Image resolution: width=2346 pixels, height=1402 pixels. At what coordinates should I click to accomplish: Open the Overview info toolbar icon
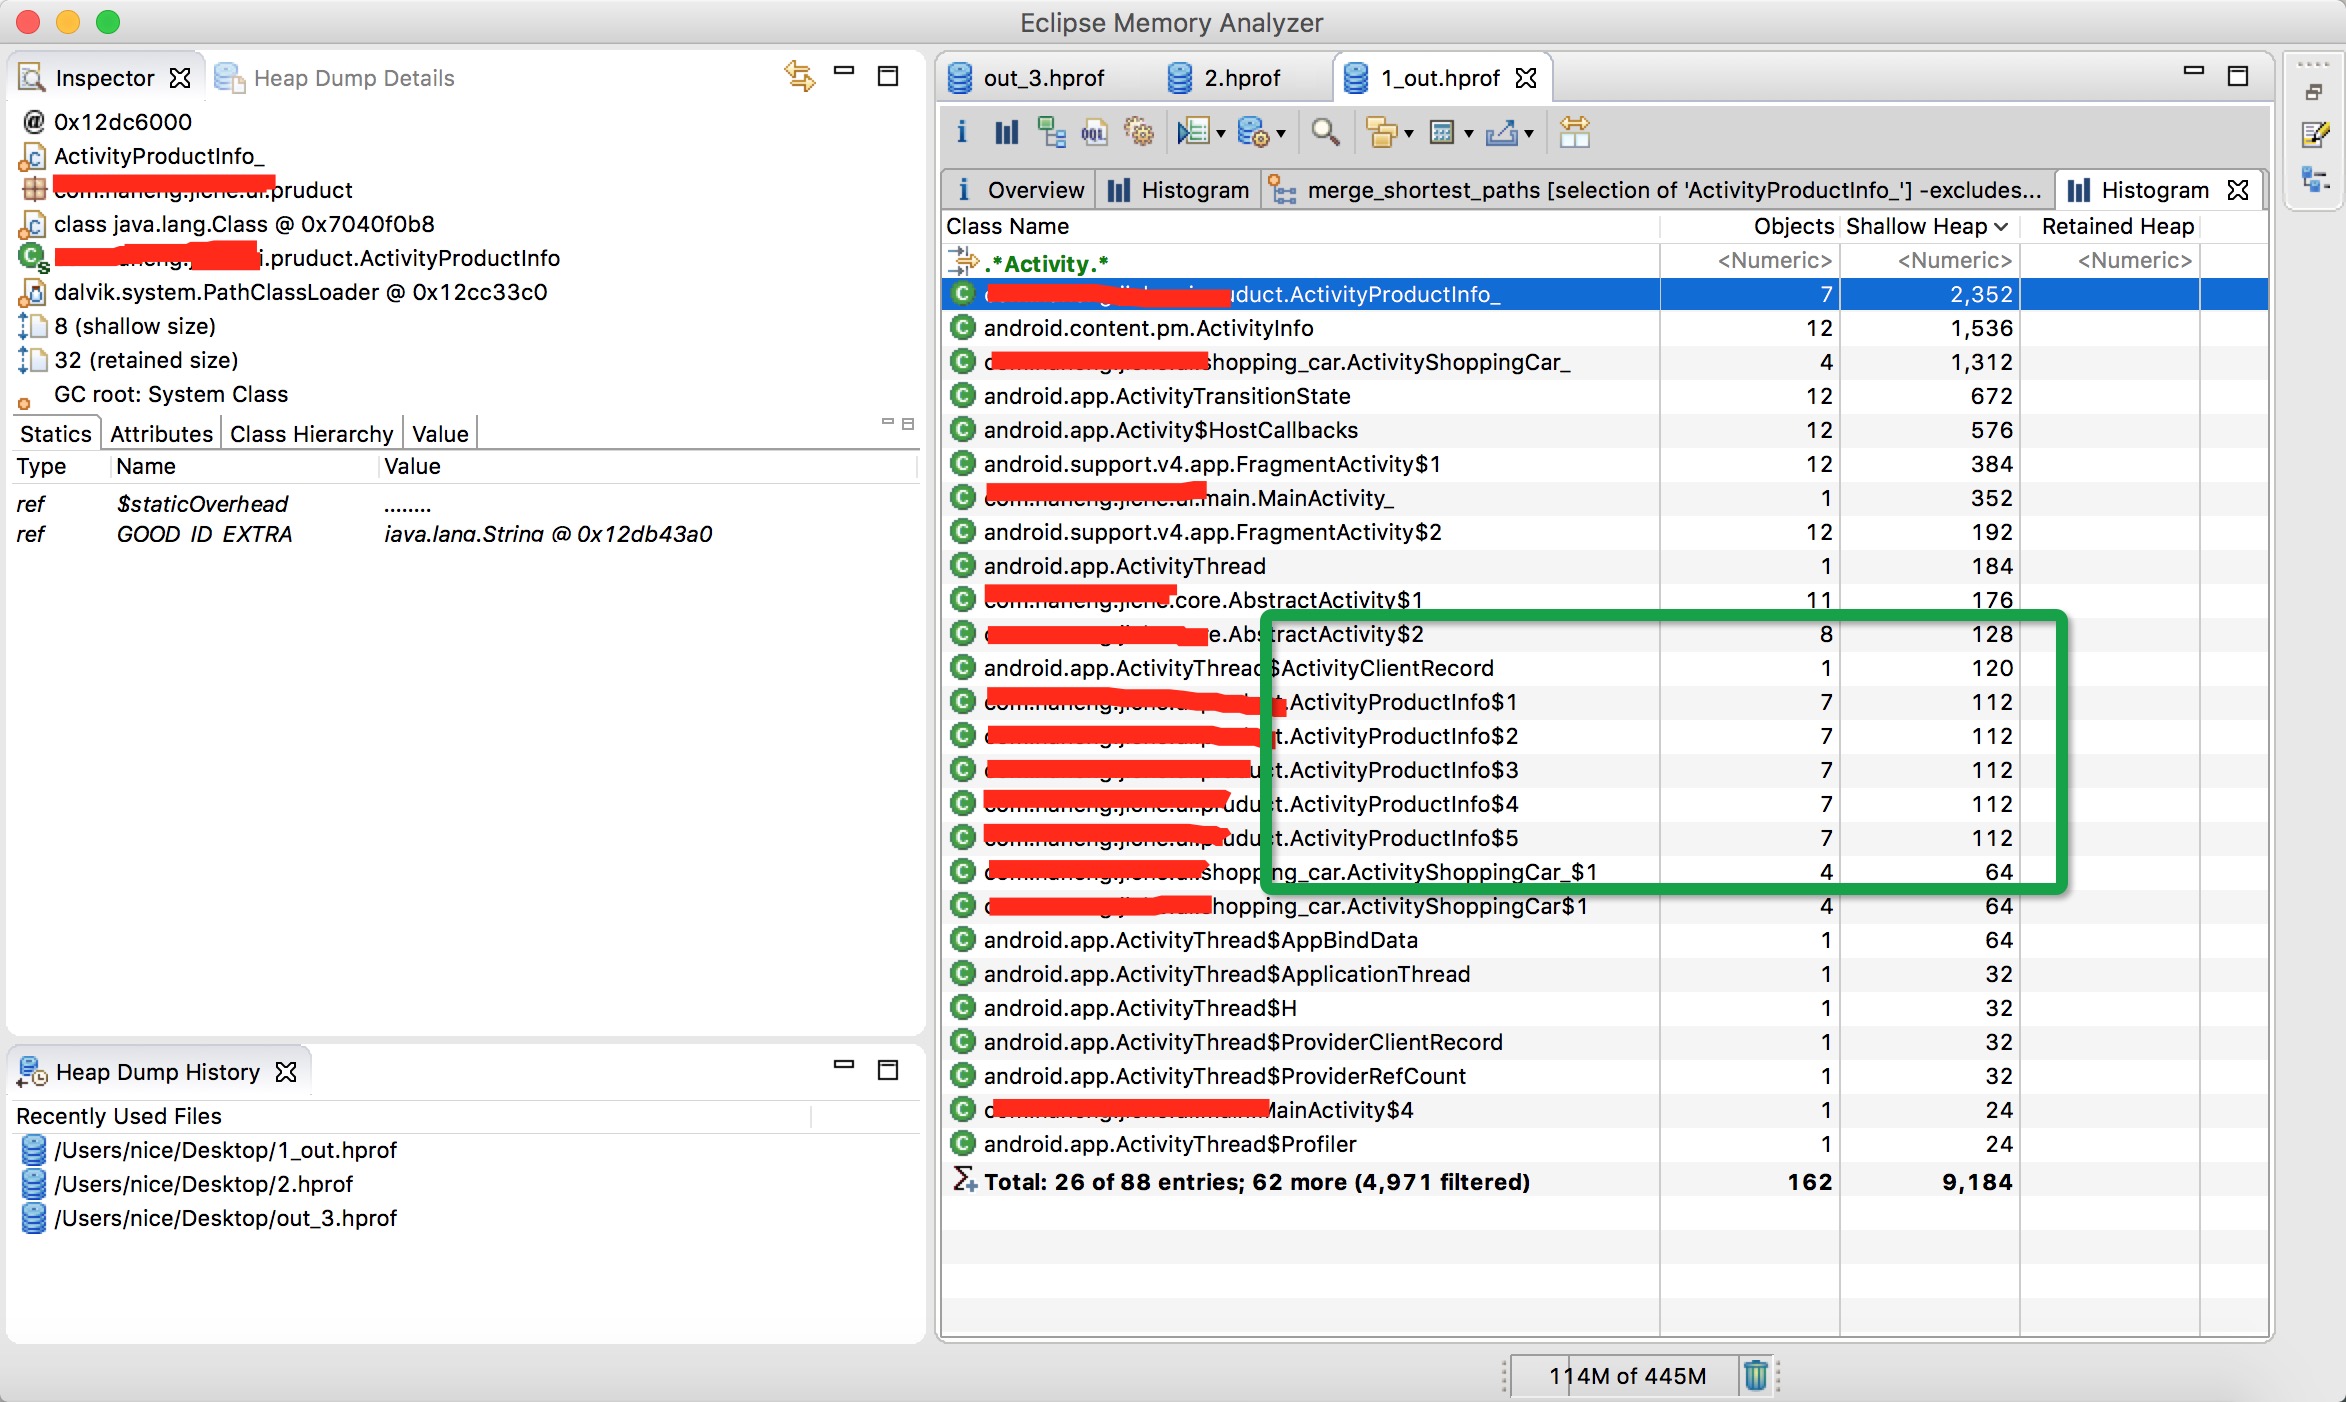(962, 132)
